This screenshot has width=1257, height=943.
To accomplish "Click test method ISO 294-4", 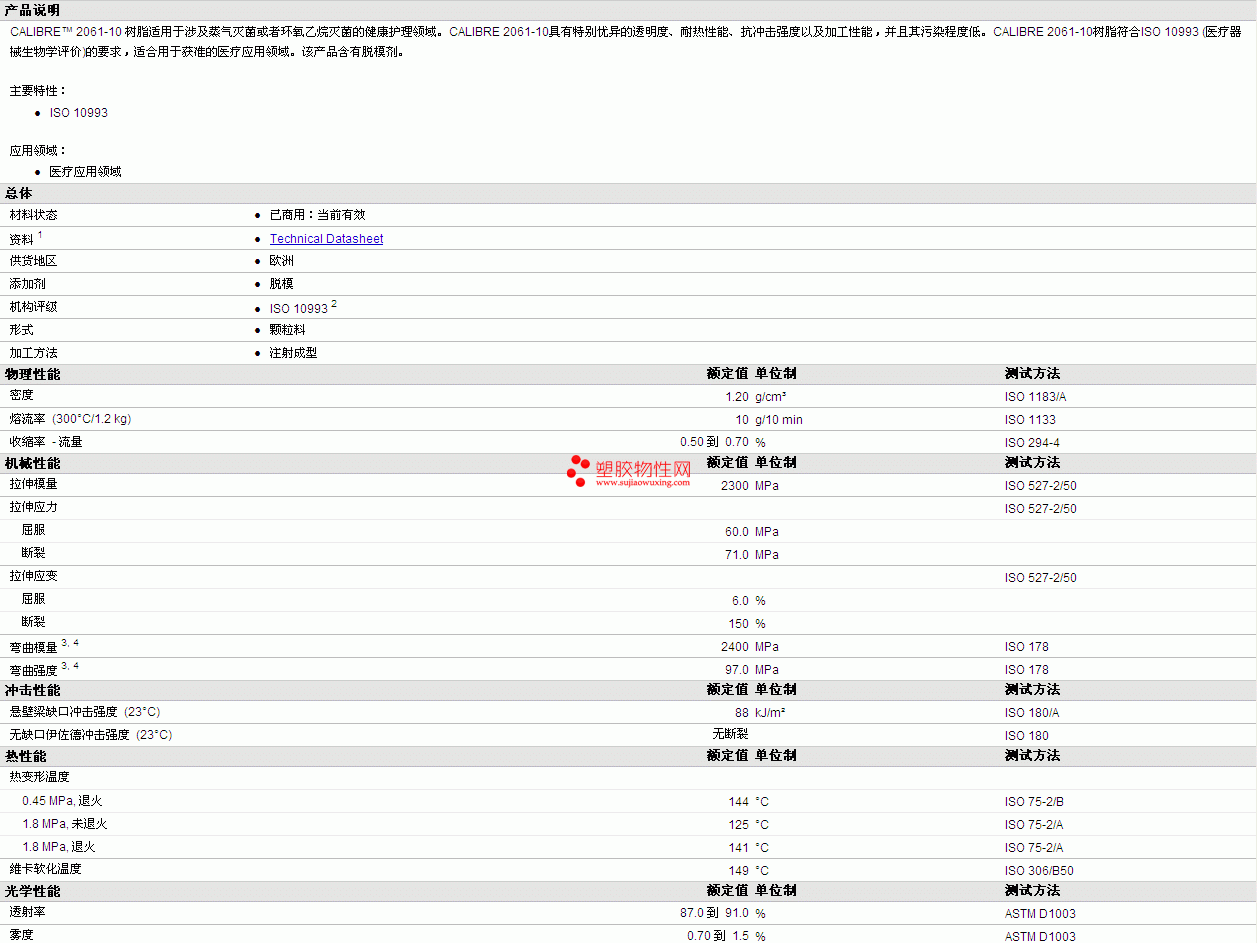I will [x=1032, y=443].
